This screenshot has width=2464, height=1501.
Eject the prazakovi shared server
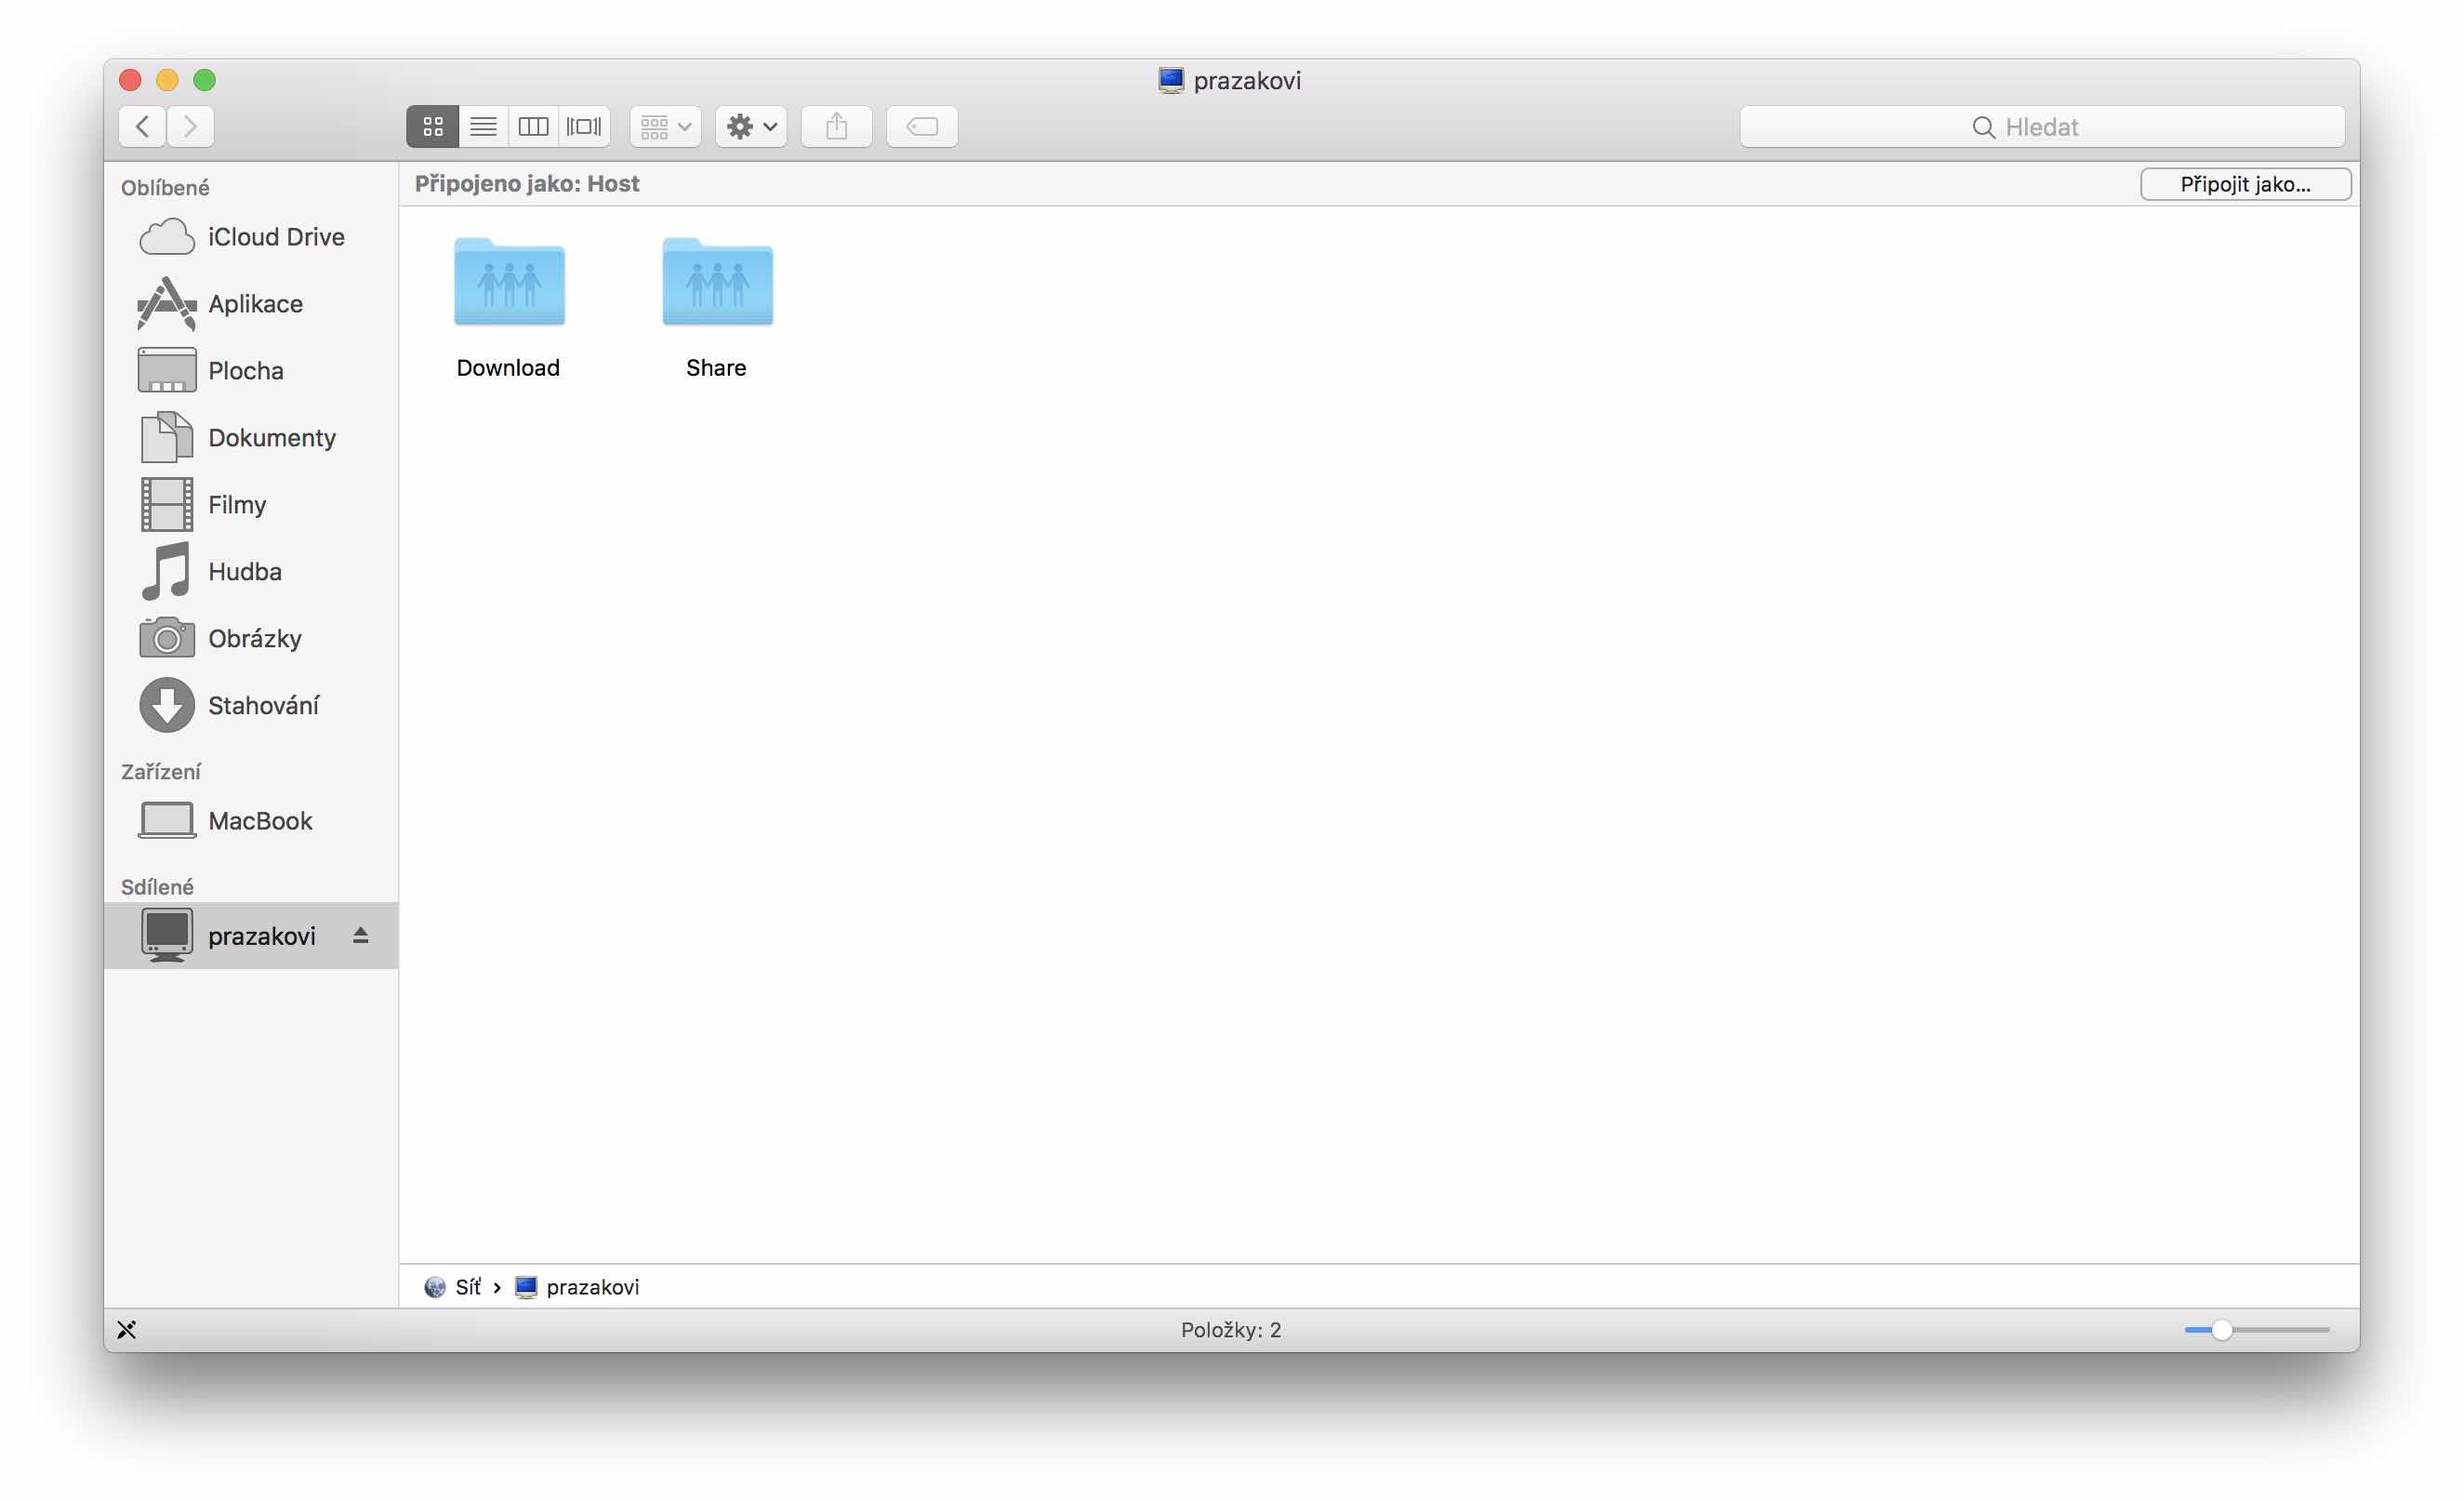point(361,936)
